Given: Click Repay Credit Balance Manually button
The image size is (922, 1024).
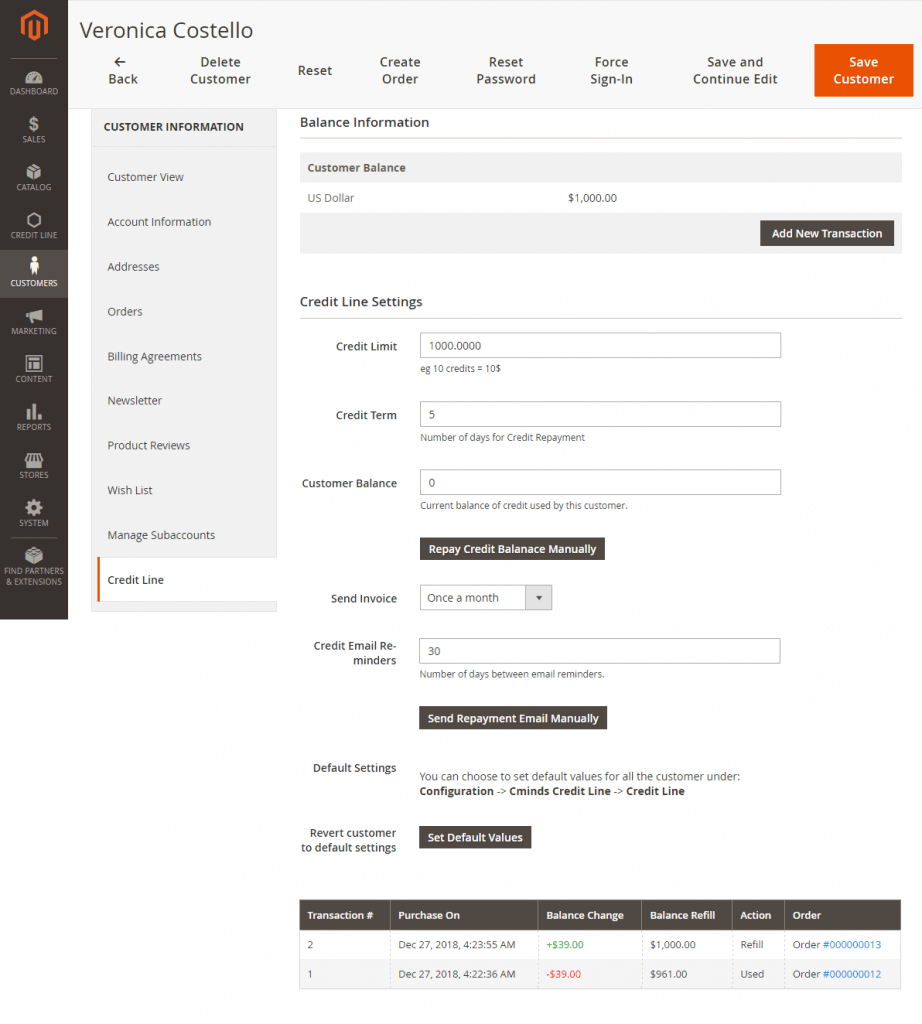Looking at the screenshot, I should [x=512, y=549].
